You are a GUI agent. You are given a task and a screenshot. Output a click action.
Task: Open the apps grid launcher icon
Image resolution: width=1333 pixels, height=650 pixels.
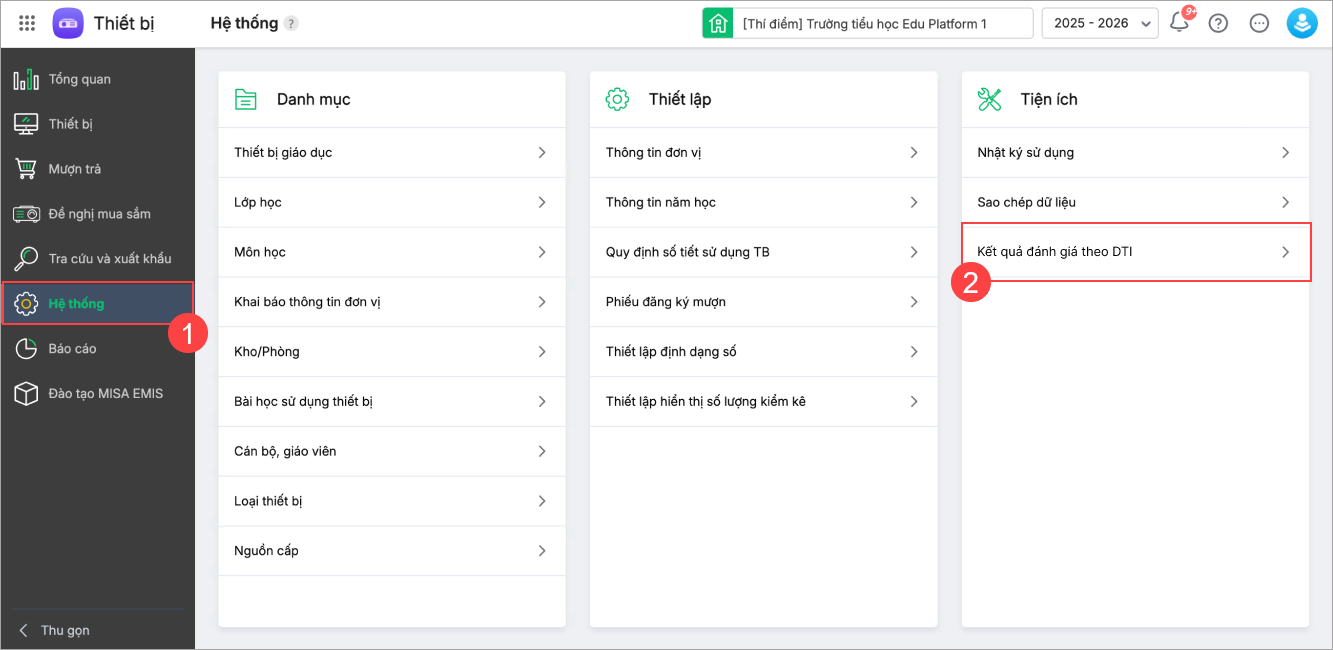28,23
